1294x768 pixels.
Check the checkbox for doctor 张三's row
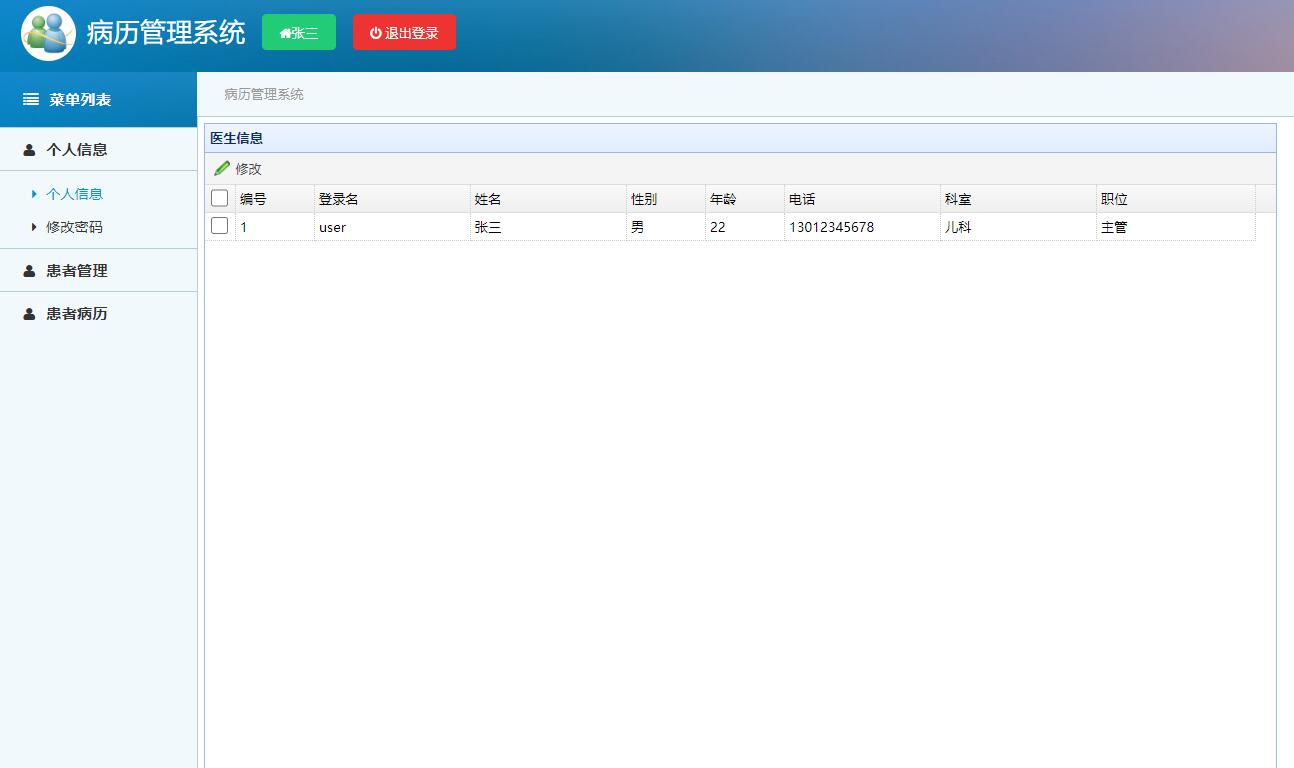pos(219,226)
